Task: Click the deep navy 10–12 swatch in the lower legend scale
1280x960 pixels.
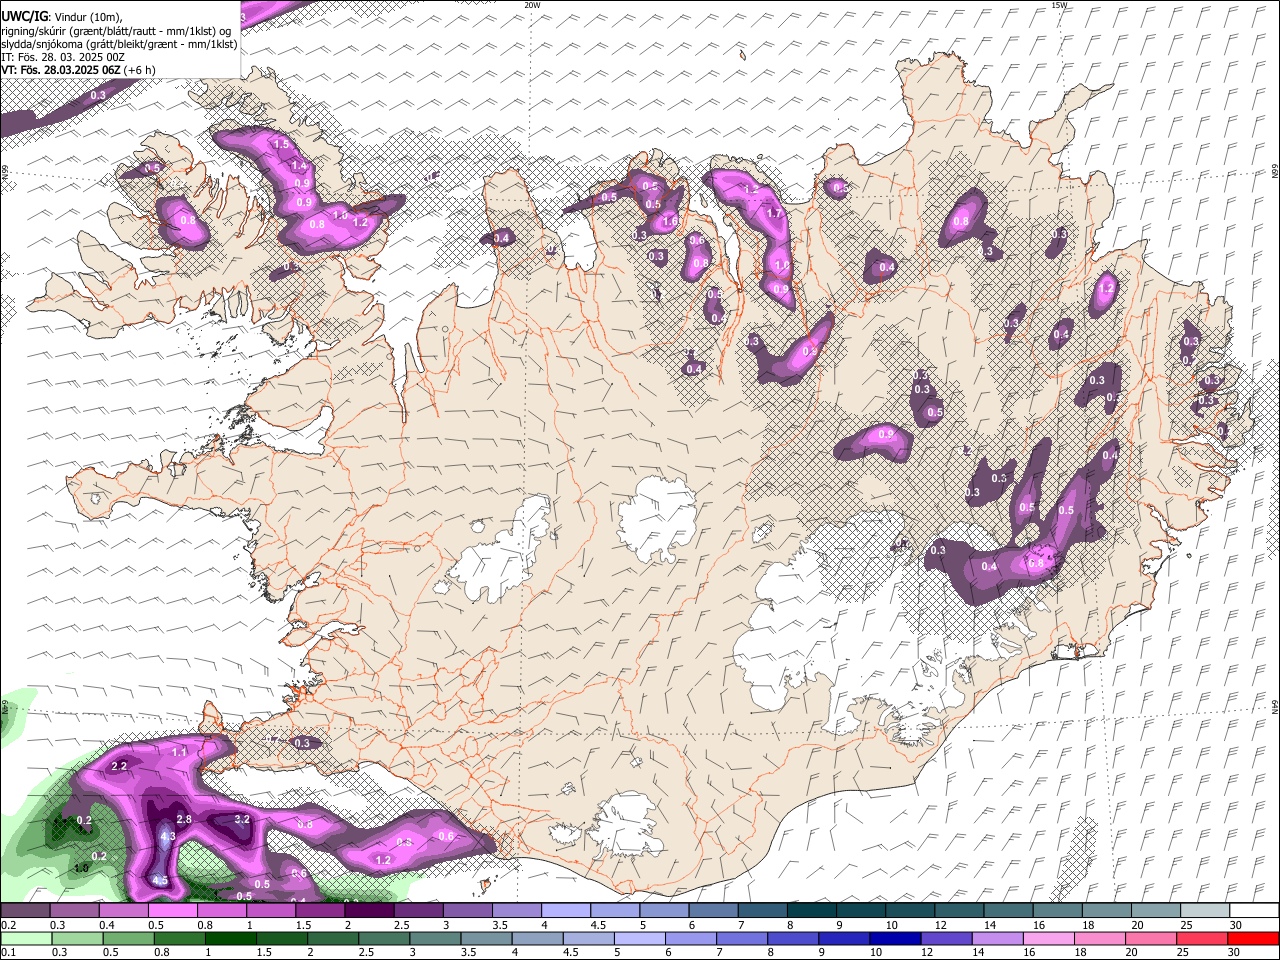Action: click(893, 939)
